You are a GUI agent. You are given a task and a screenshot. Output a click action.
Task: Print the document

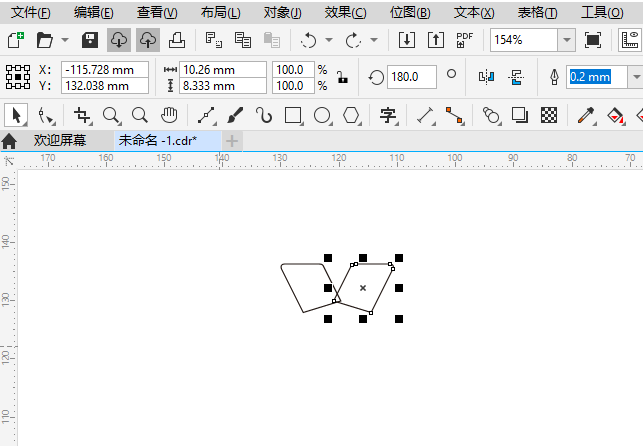(x=177, y=40)
